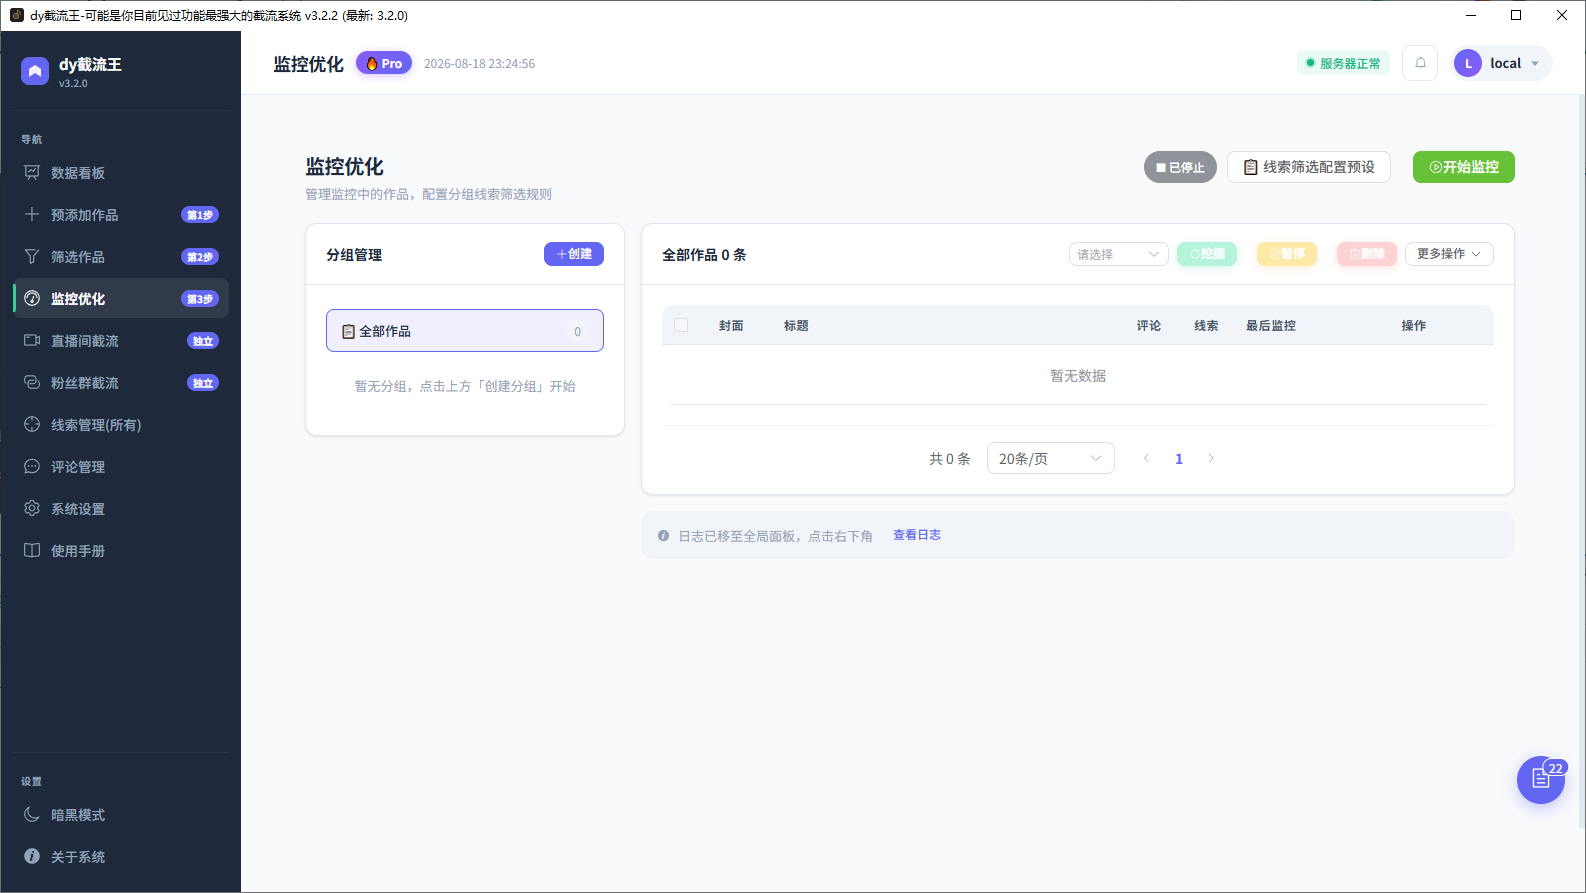Start monitoring with the 开始监控 button

click(1464, 167)
